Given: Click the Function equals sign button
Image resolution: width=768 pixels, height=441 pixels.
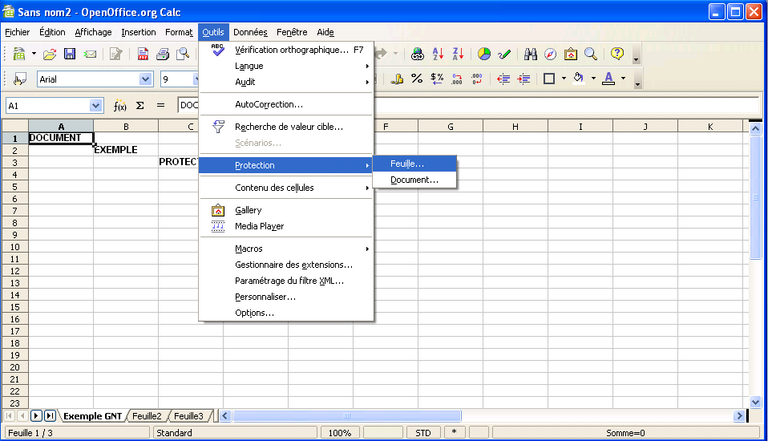Looking at the screenshot, I should pyautogui.click(x=161, y=105).
